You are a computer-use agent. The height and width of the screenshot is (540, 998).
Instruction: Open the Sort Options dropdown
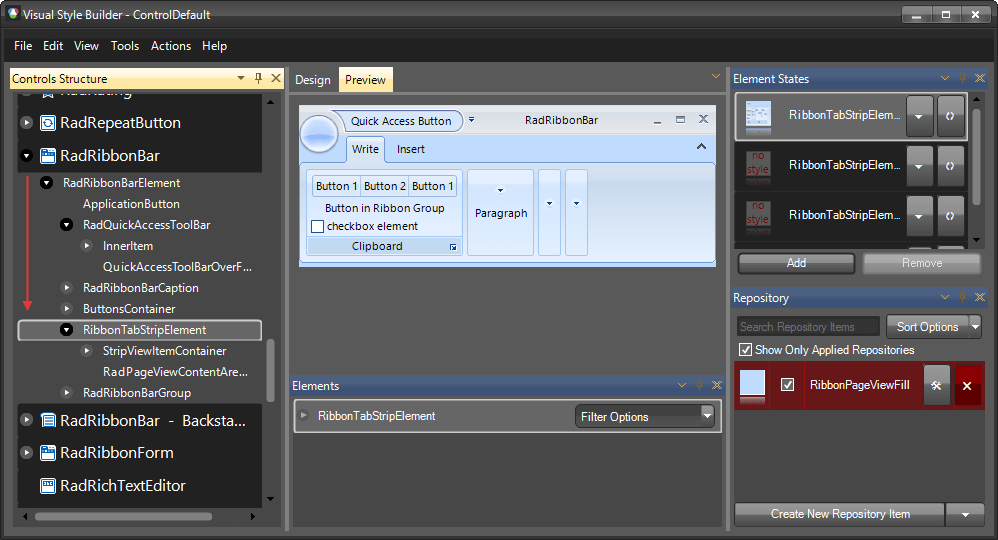click(x=976, y=327)
